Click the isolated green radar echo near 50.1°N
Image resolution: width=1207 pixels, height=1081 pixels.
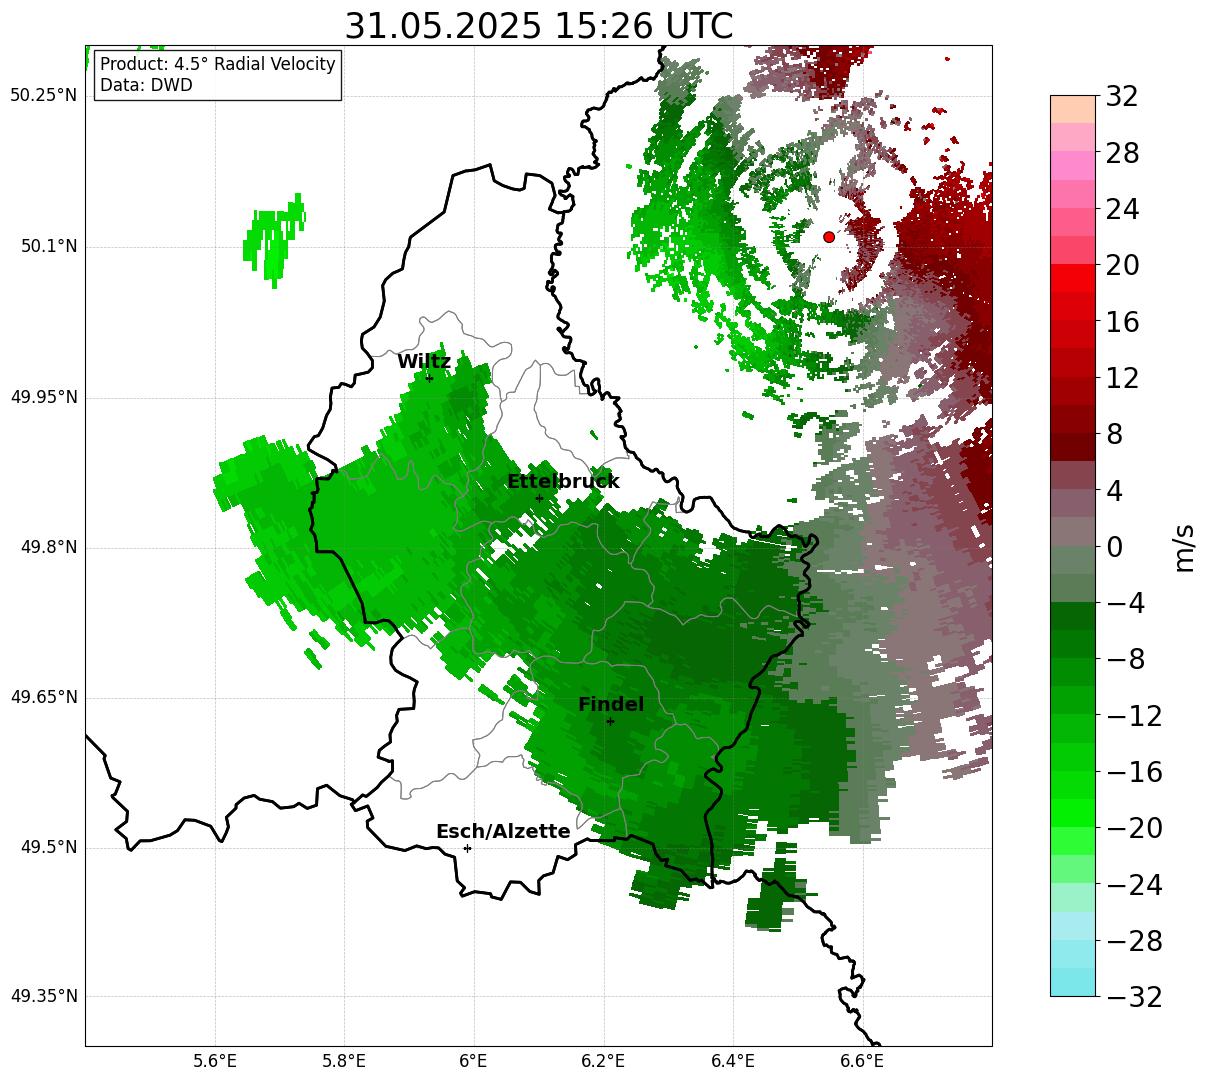coord(274,240)
